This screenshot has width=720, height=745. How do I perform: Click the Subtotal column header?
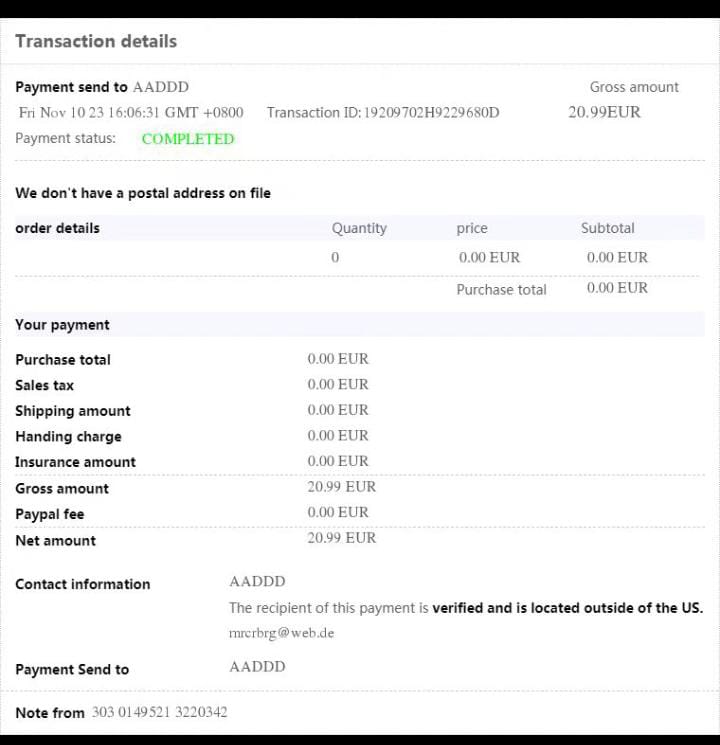[x=607, y=228]
